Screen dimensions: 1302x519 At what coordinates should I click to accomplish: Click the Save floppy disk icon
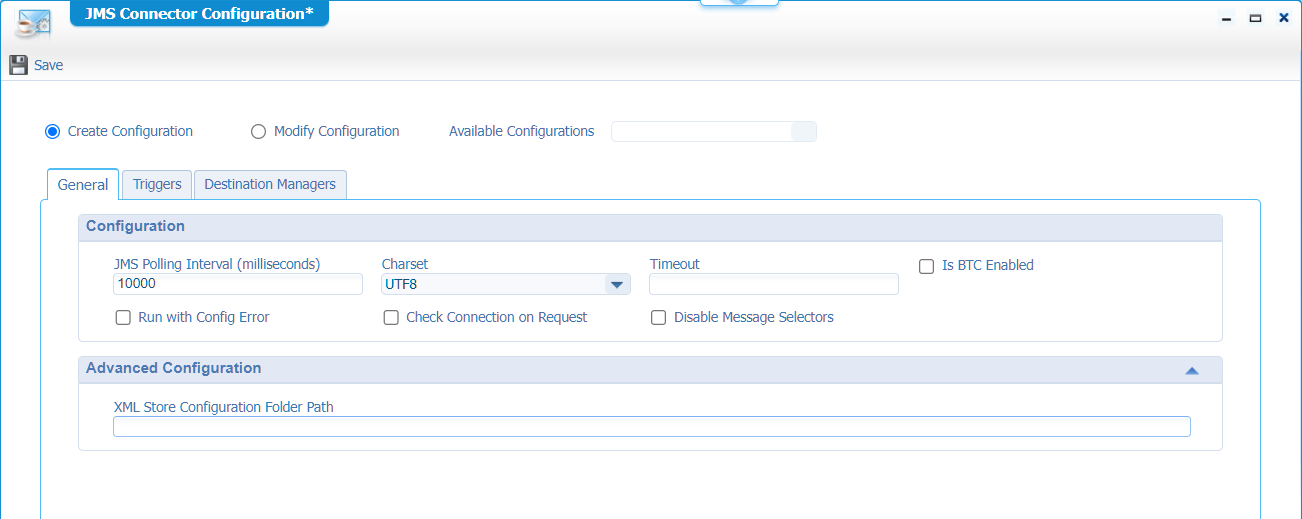[x=19, y=65]
